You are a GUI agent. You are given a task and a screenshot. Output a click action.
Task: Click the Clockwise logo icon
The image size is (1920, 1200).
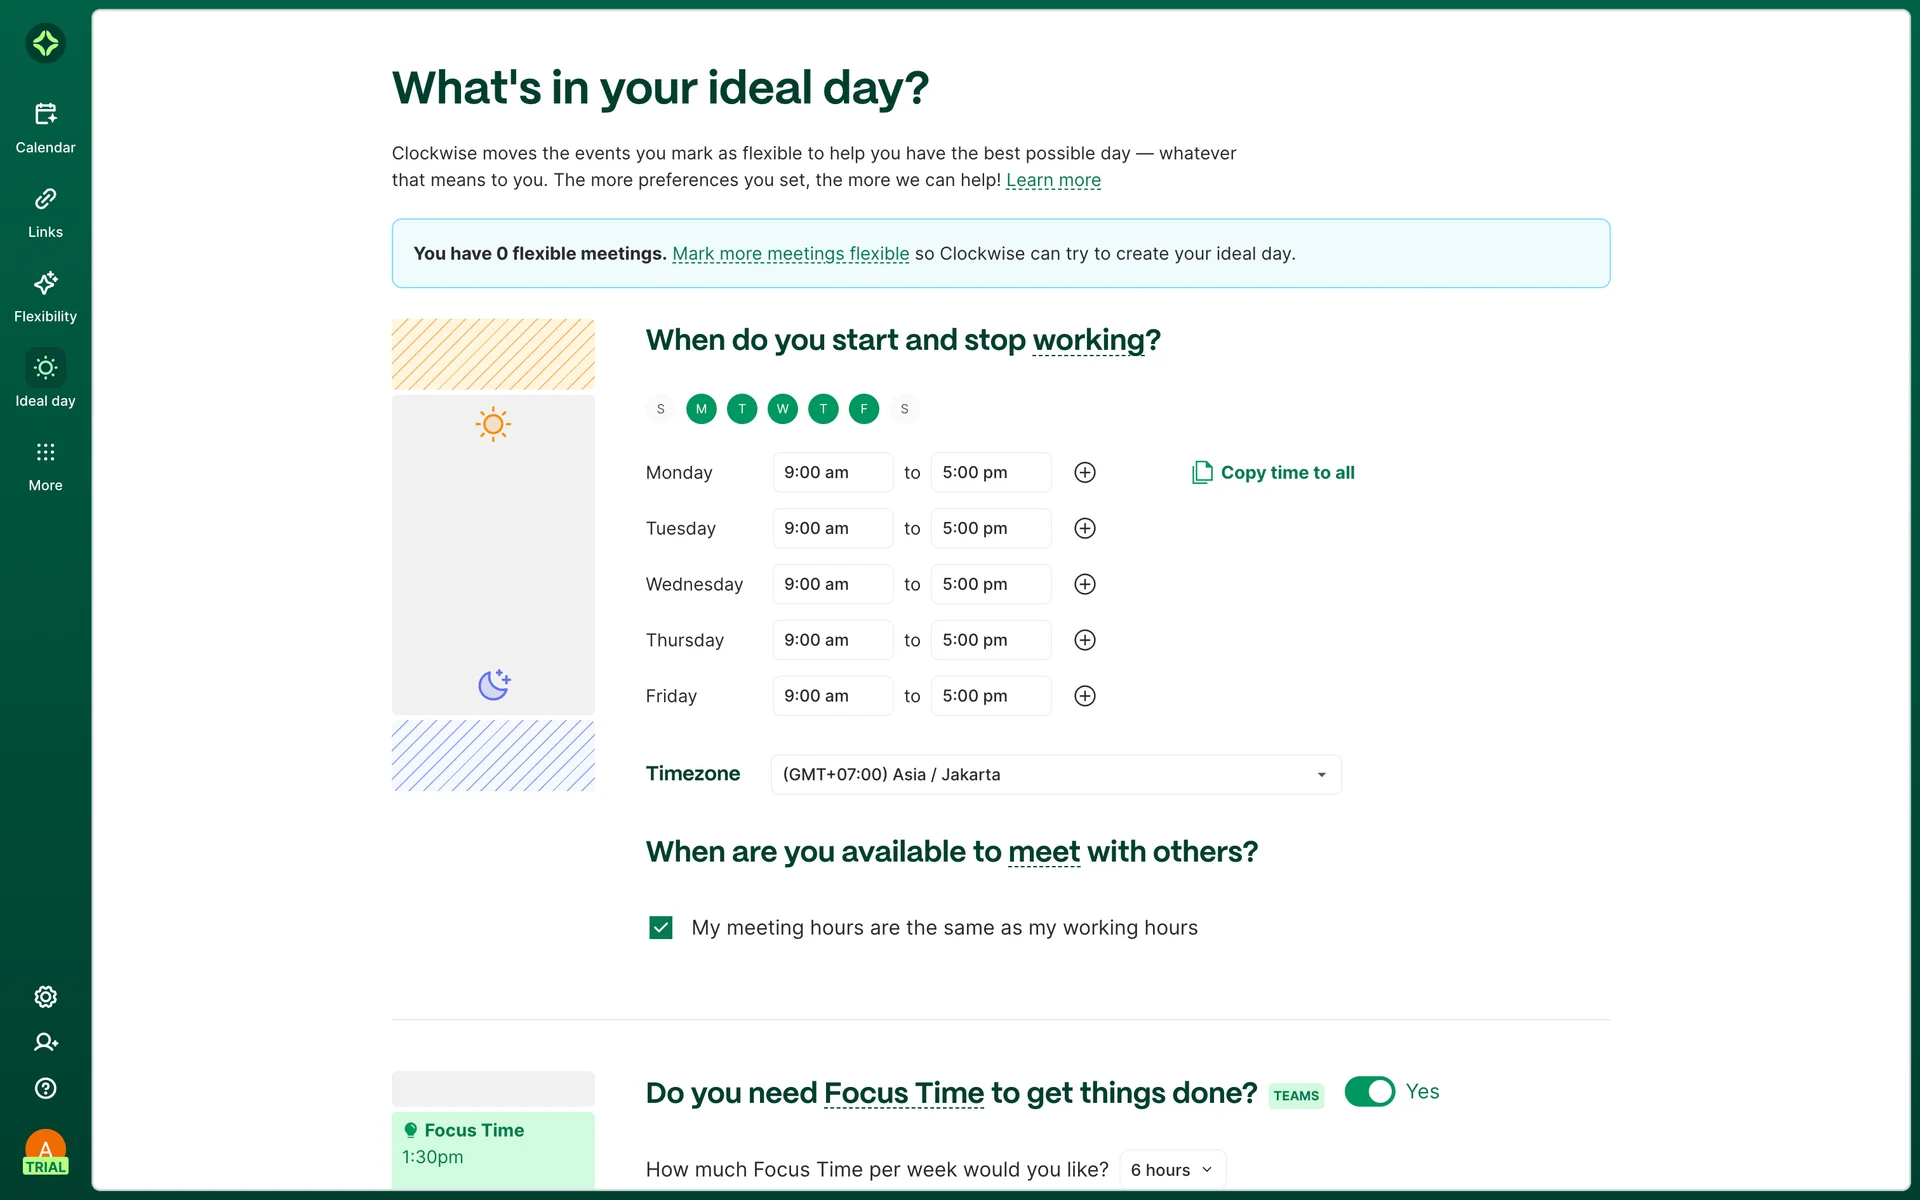tap(45, 43)
